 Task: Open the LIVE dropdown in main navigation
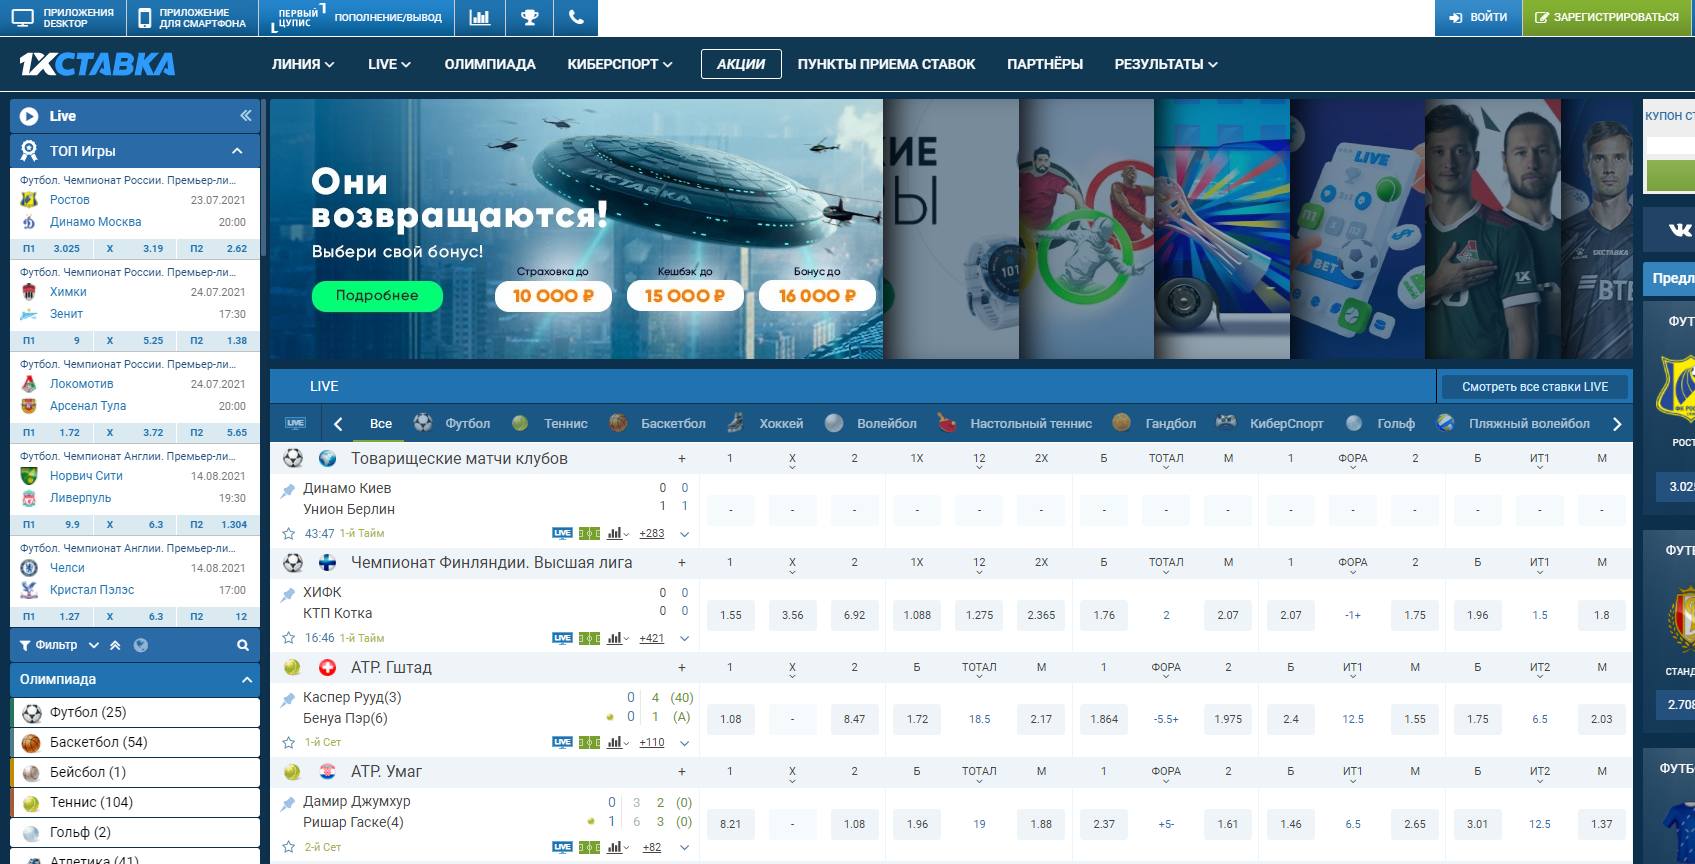click(x=389, y=64)
